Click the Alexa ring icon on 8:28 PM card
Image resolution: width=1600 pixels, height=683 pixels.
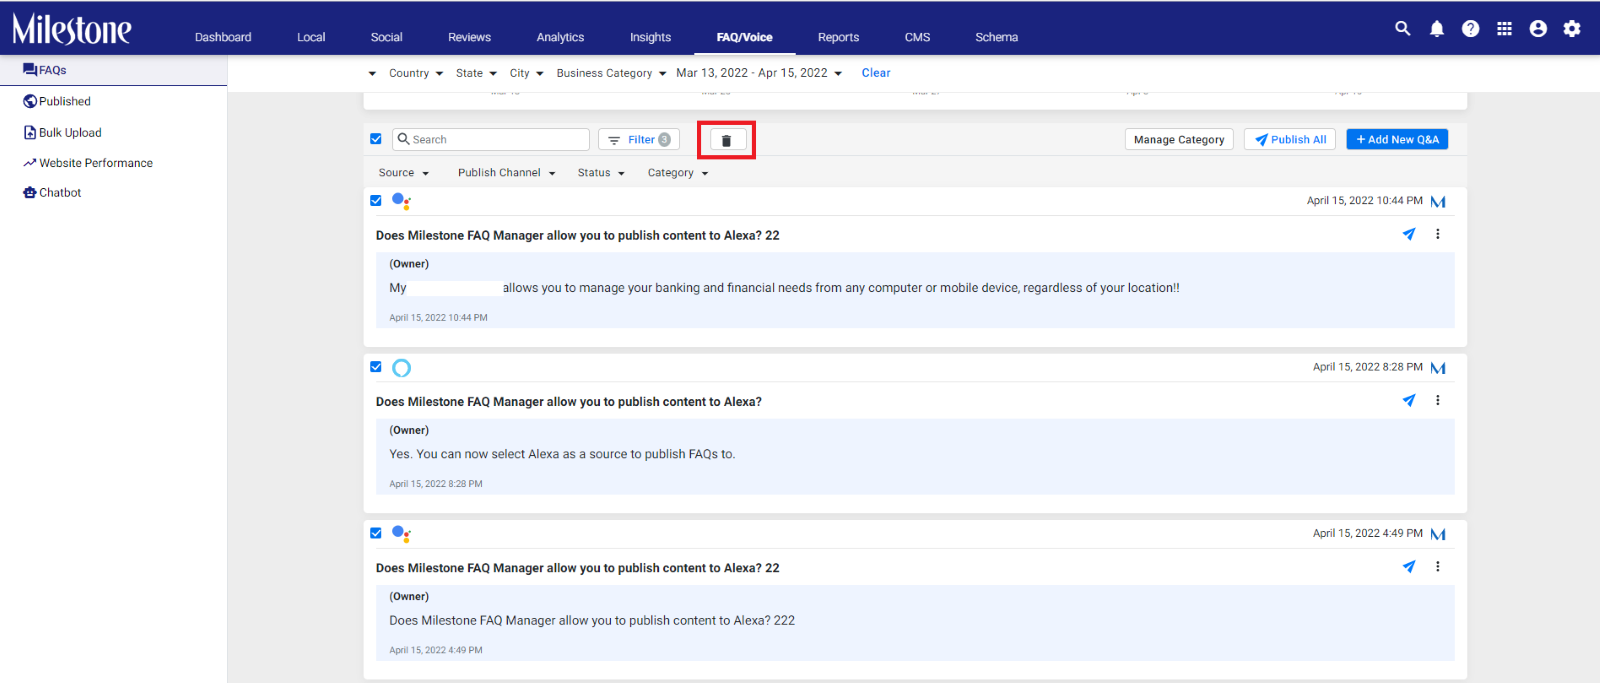coord(401,368)
